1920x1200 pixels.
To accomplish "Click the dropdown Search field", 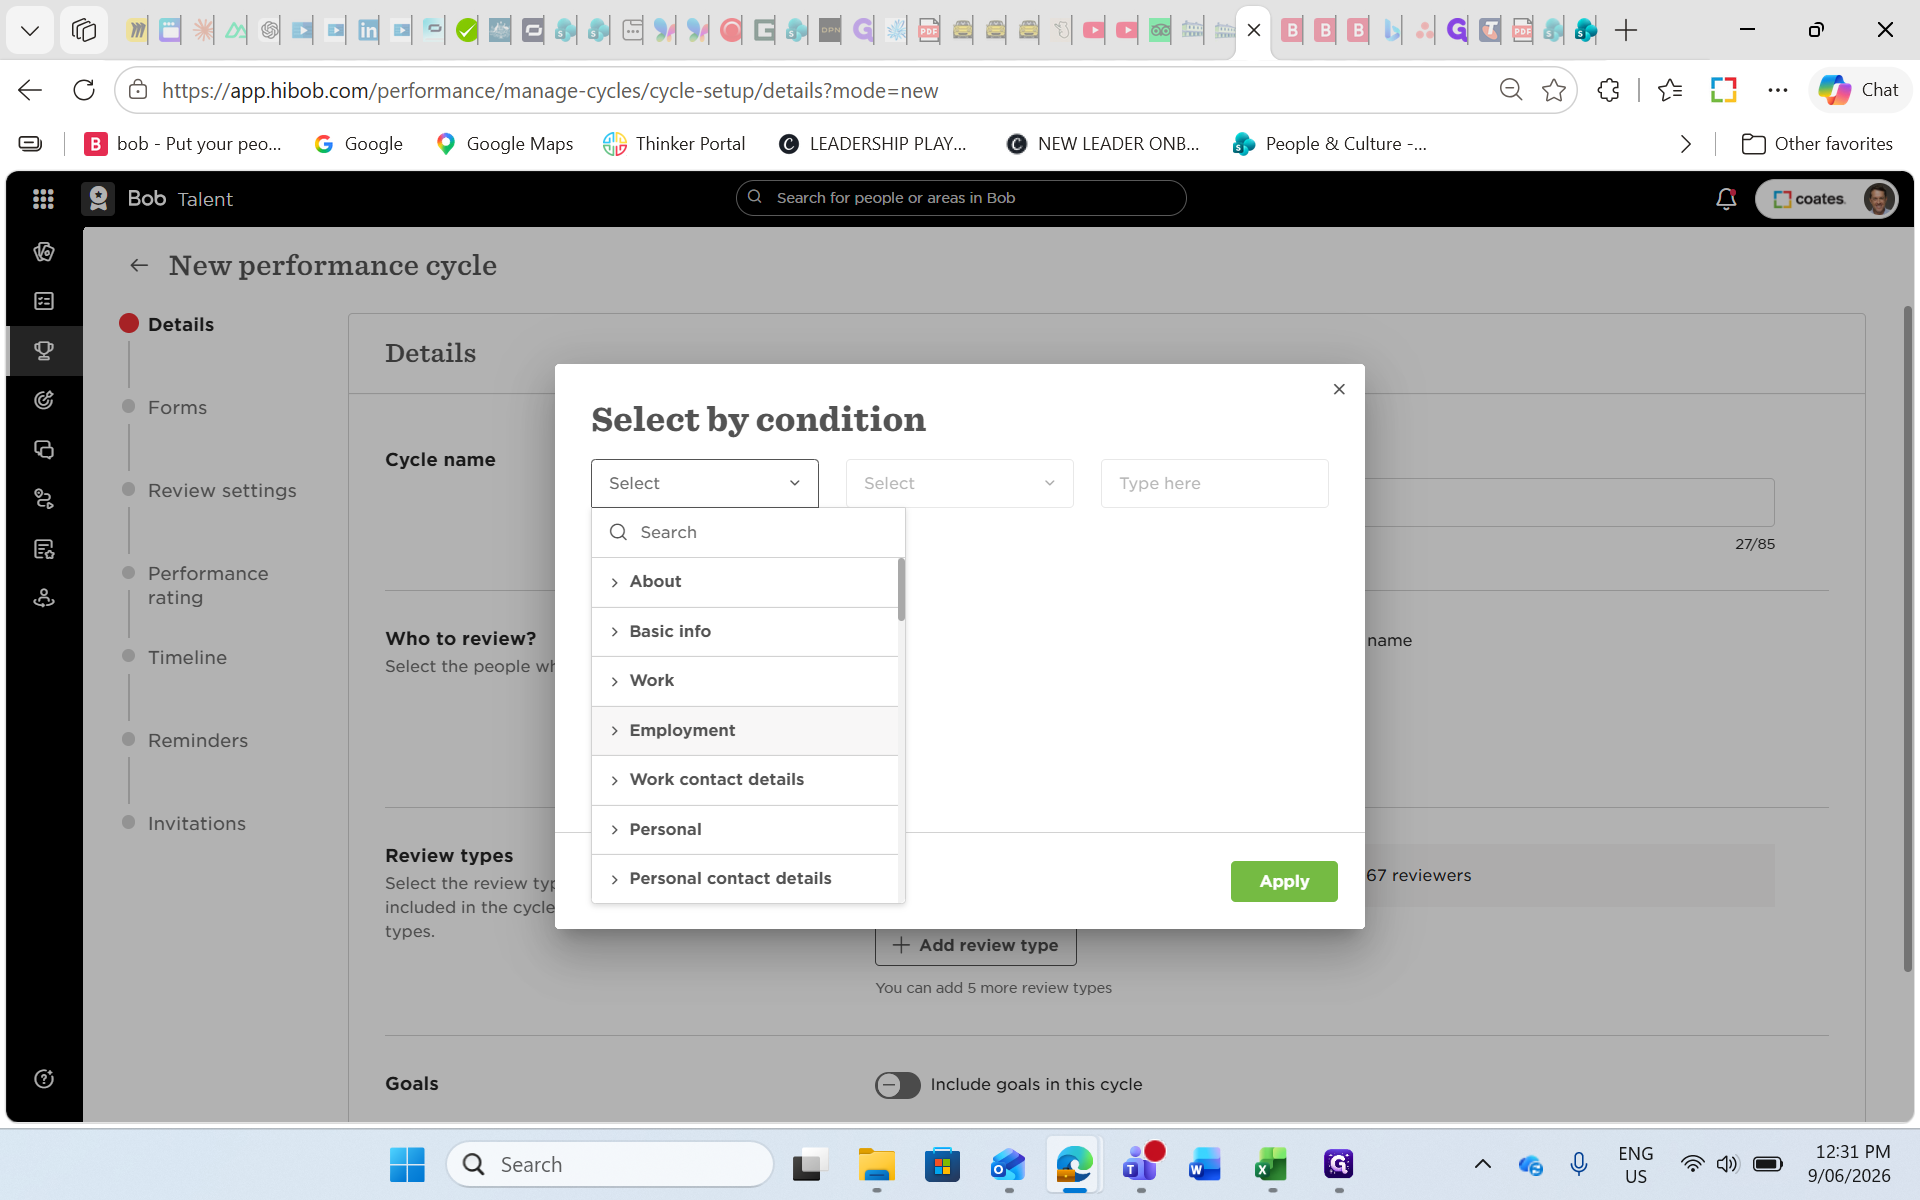I will 748,533.
